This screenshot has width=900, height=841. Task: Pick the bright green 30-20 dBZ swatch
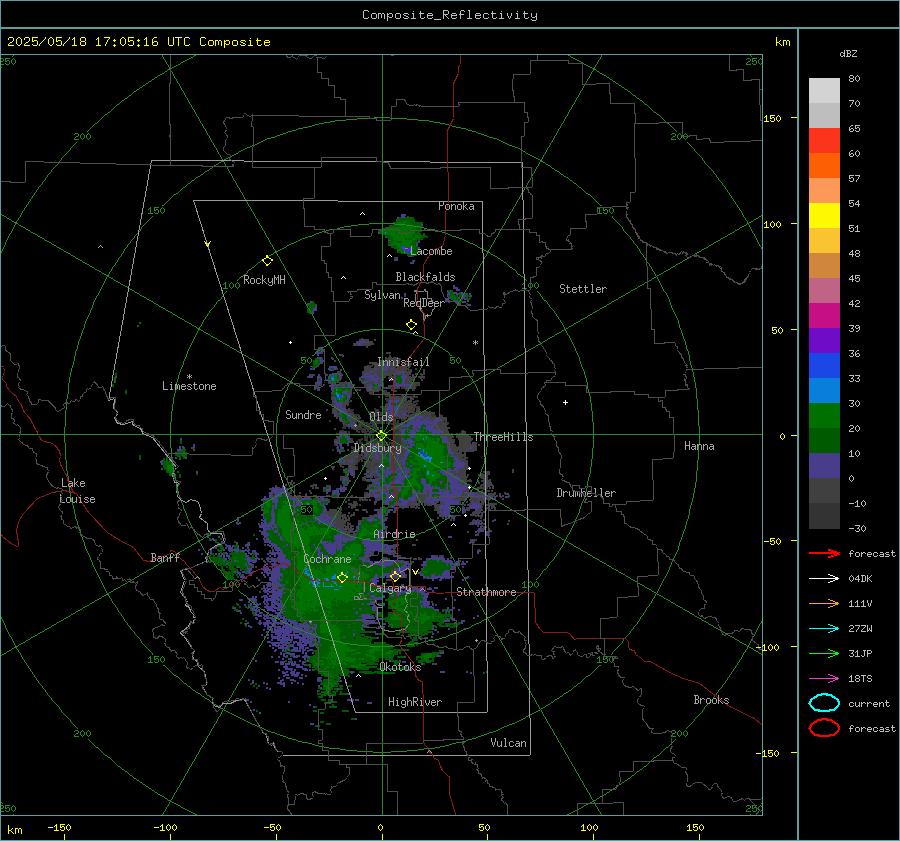pos(824,416)
